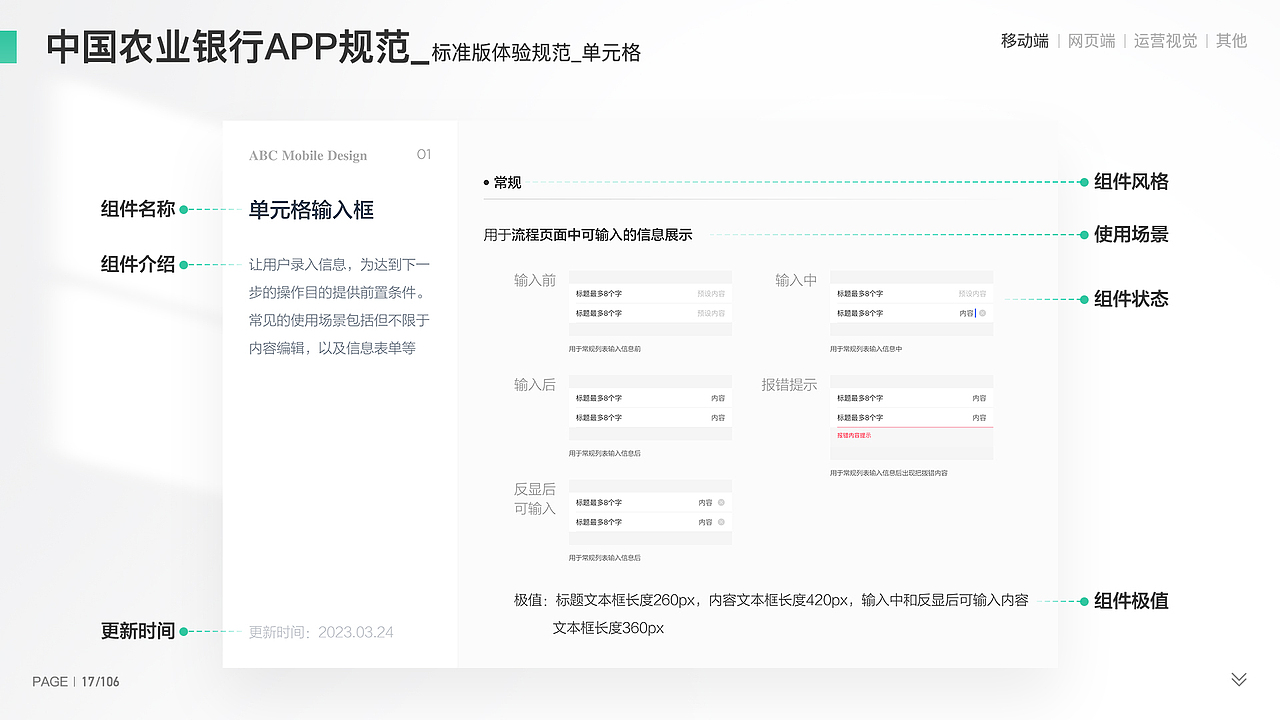1280x720 pixels.
Task: Click the 更新时间 annotation label
Action: coord(138,631)
